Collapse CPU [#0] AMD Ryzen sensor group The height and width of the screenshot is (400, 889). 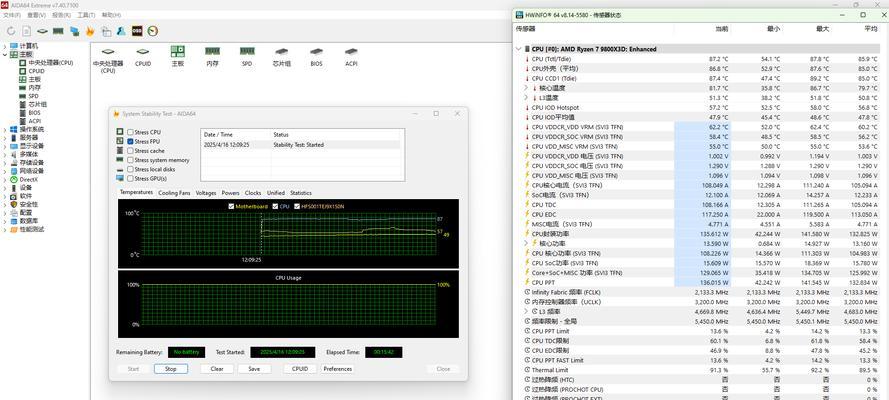pos(518,49)
